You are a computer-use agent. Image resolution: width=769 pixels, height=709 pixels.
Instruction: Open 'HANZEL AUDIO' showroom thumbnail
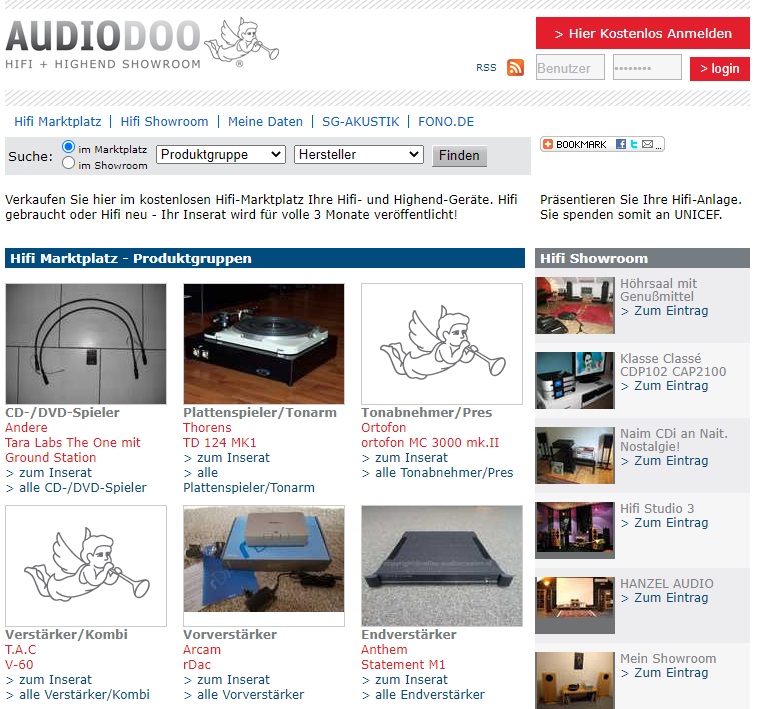click(575, 606)
